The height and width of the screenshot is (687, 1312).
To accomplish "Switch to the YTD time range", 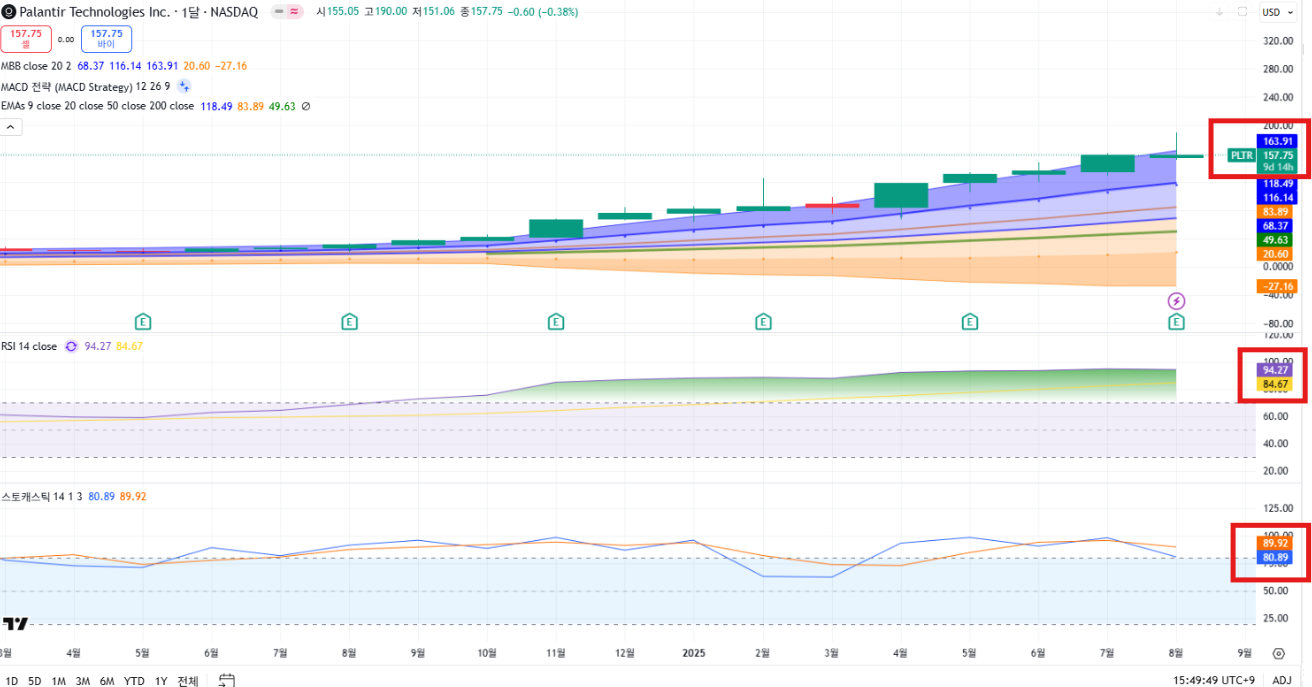I will (134, 681).
